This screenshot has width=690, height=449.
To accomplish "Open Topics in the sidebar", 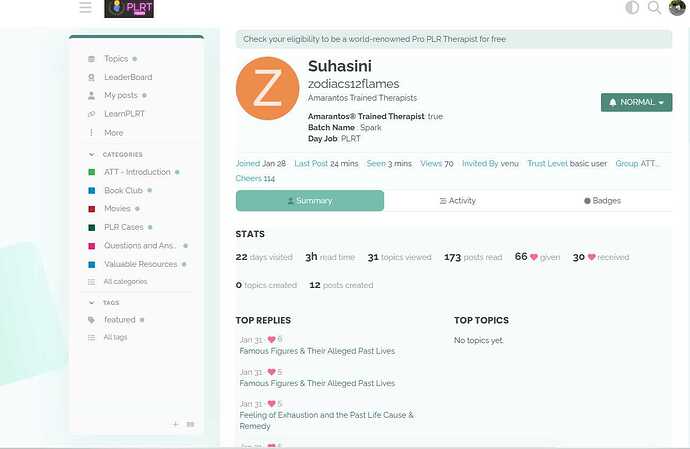I will click(x=116, y=59).
